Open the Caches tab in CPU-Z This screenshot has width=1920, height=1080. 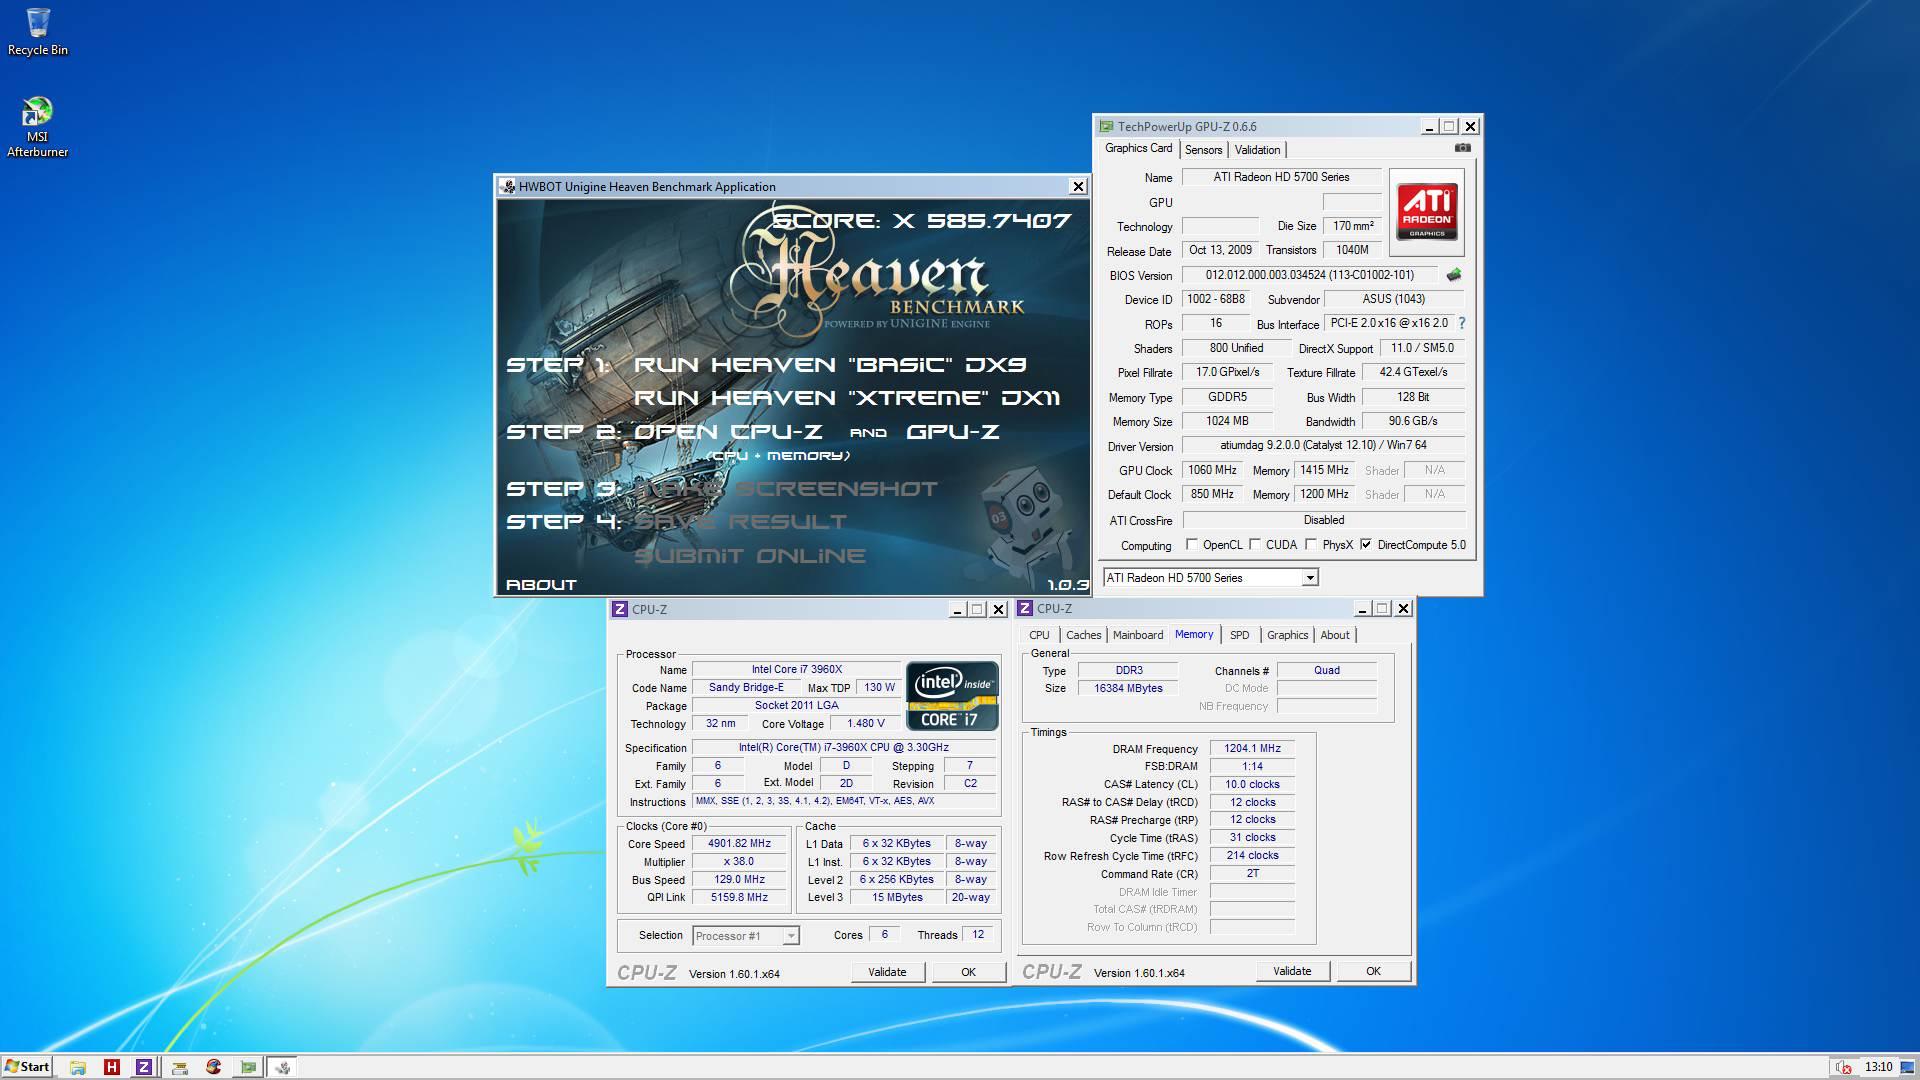pos(1083,635)
